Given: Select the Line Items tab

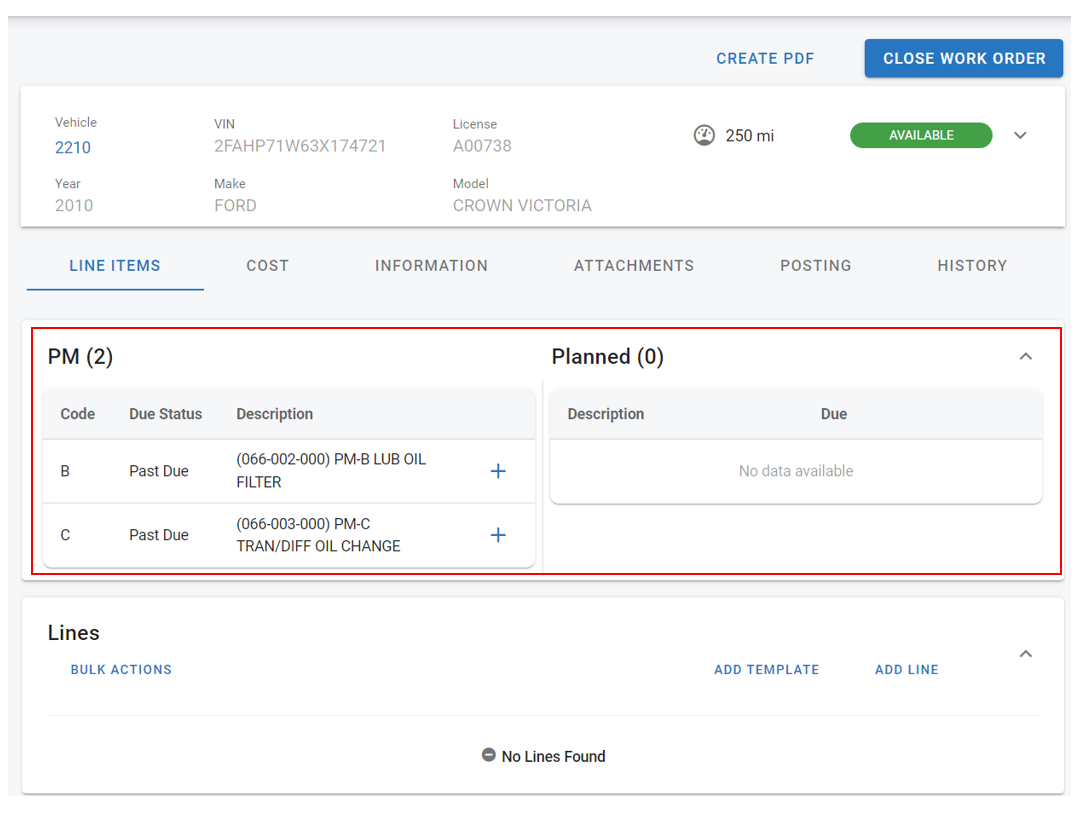Looking at the screenshot, I should 115,266.
